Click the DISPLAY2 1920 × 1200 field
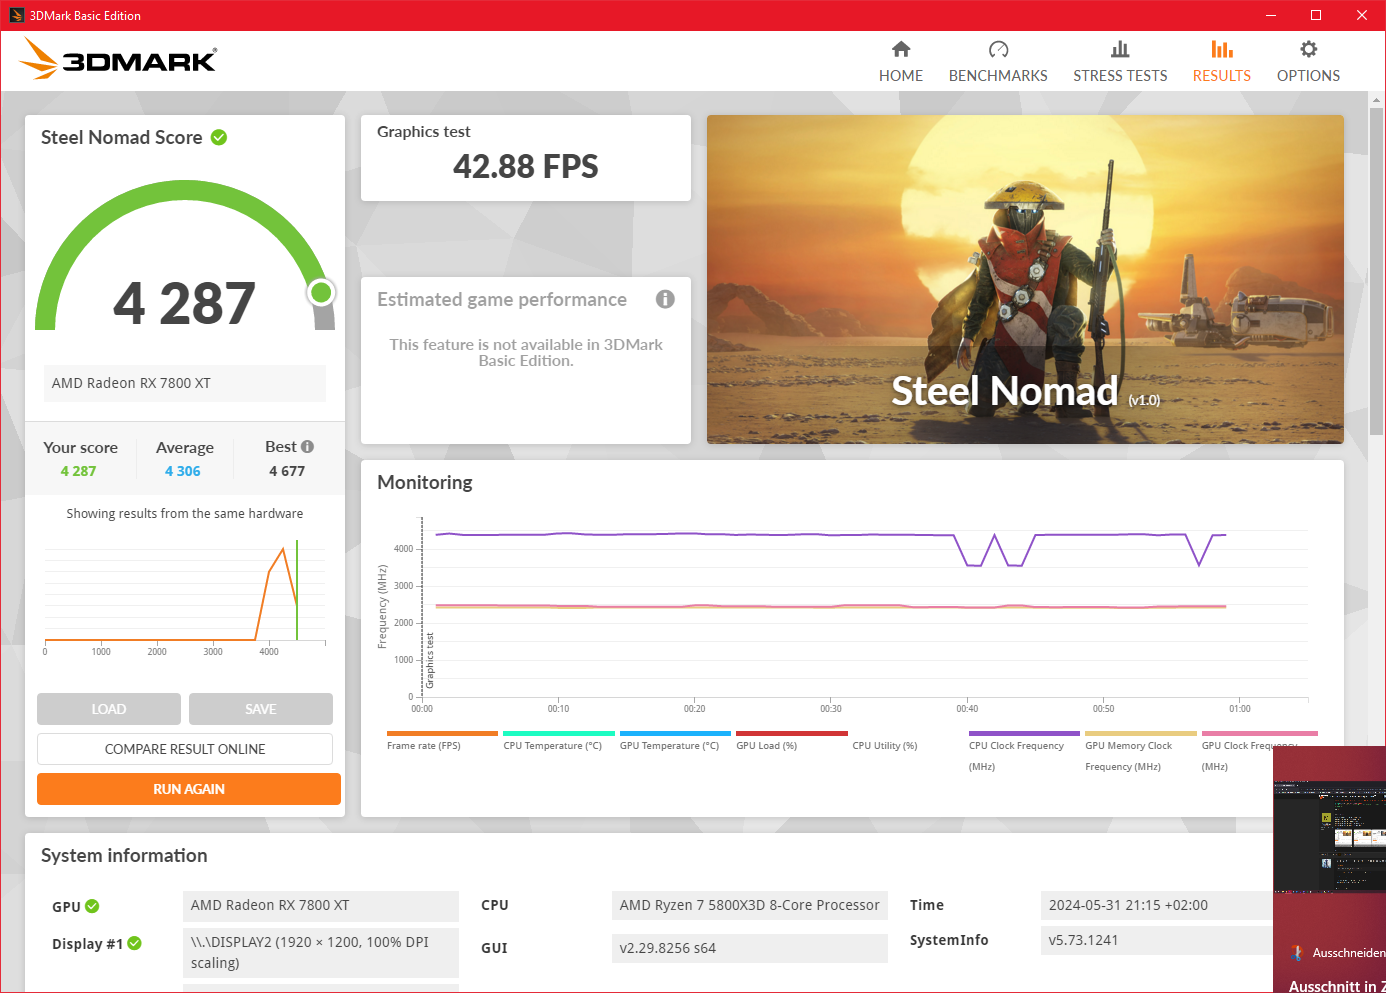1386x993 pixels. (x=320, y=952)
